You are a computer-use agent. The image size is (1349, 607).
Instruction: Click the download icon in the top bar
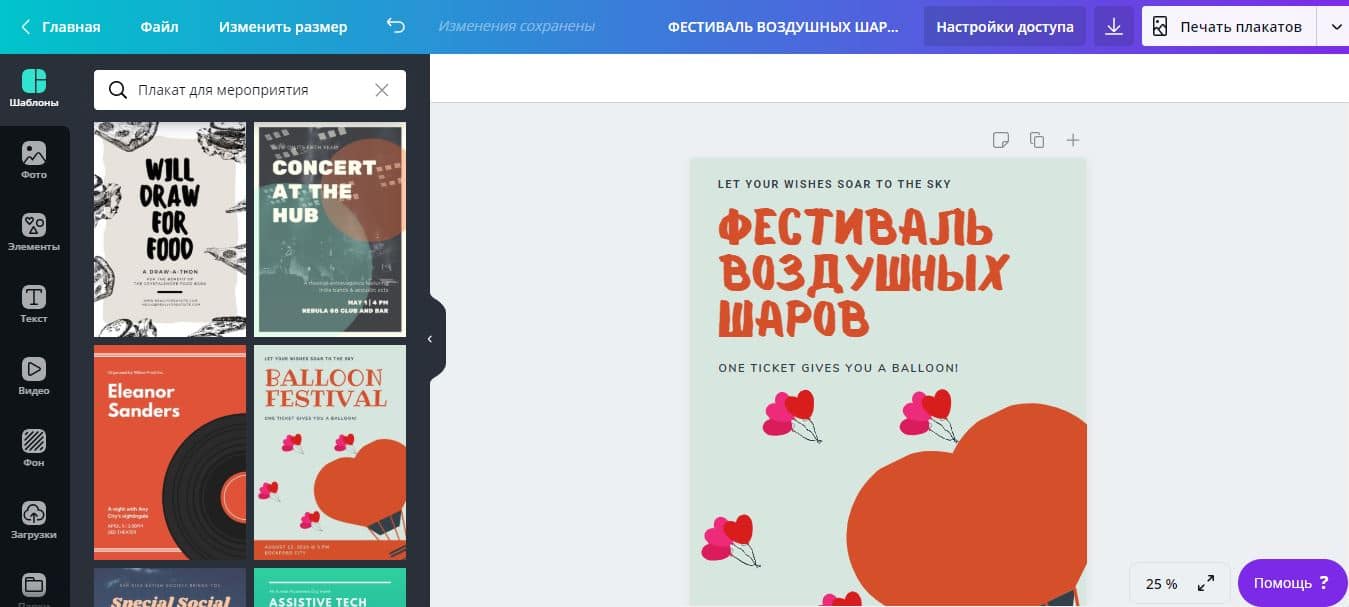[x=1113, y=25]
